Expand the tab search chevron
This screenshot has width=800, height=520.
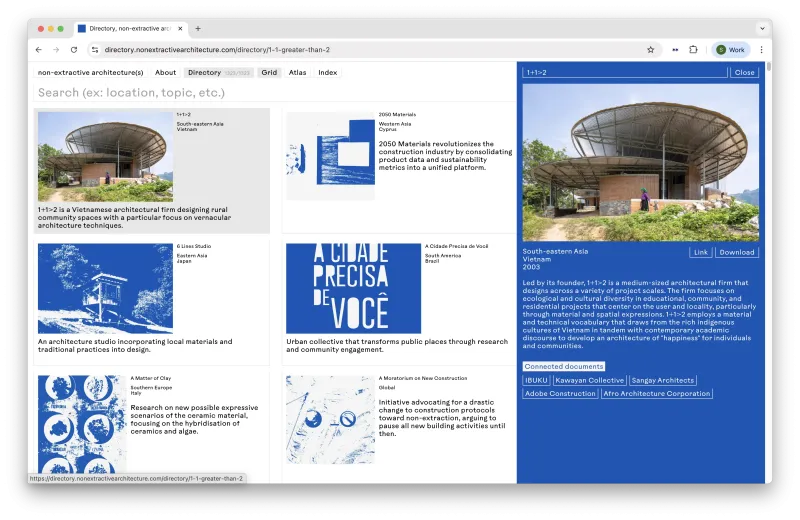click(x=762, y=29)
